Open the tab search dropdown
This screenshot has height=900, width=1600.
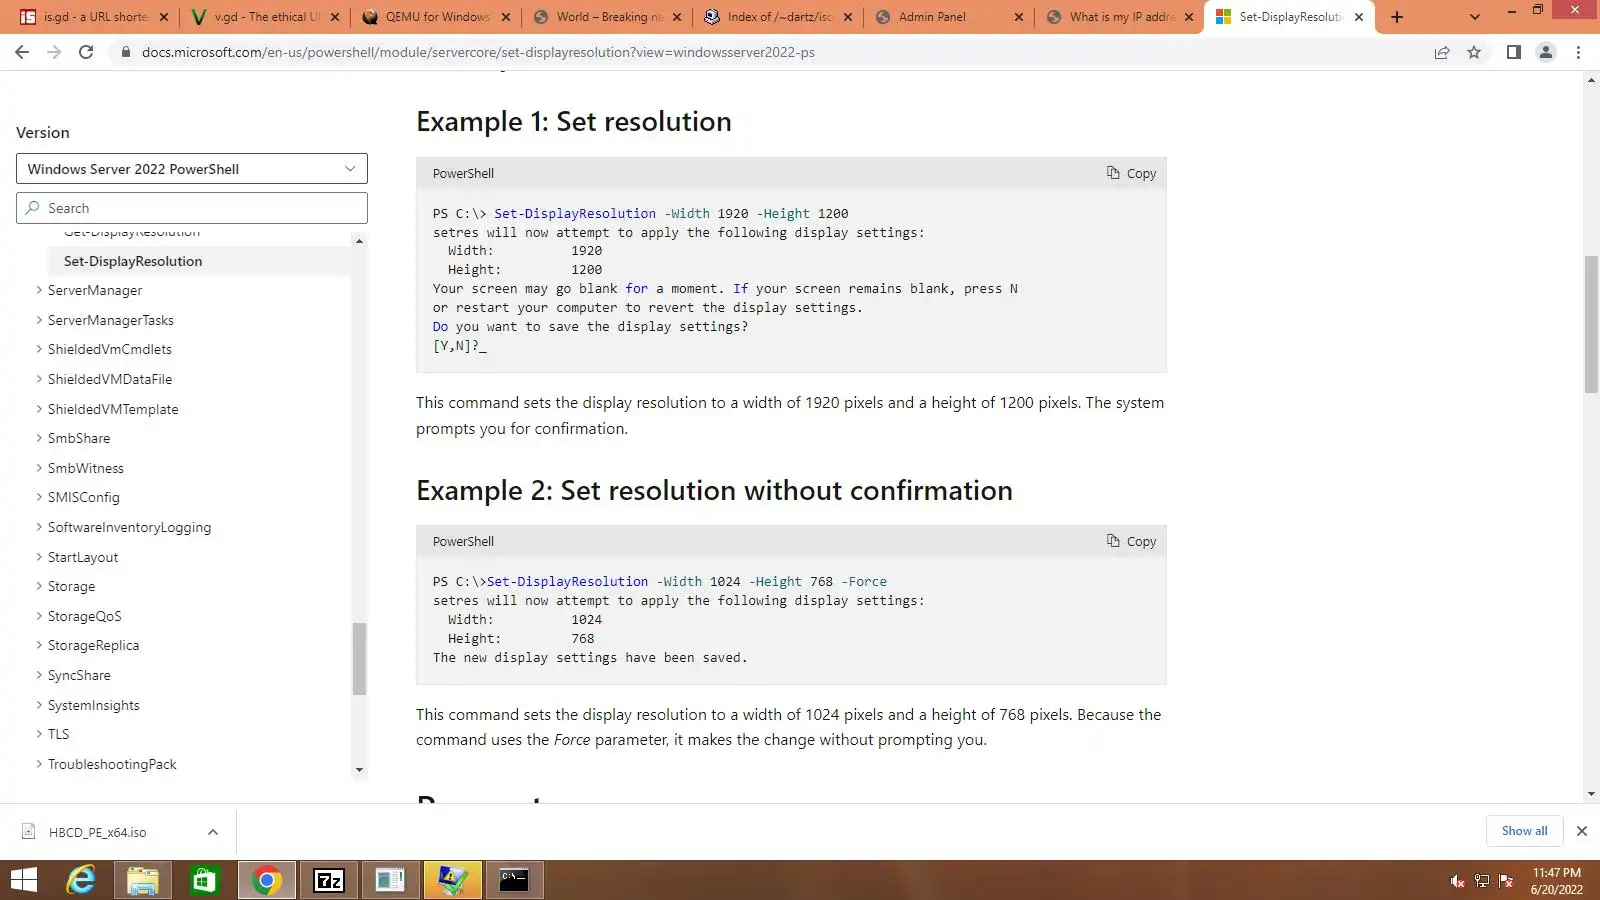point(1474,17)
